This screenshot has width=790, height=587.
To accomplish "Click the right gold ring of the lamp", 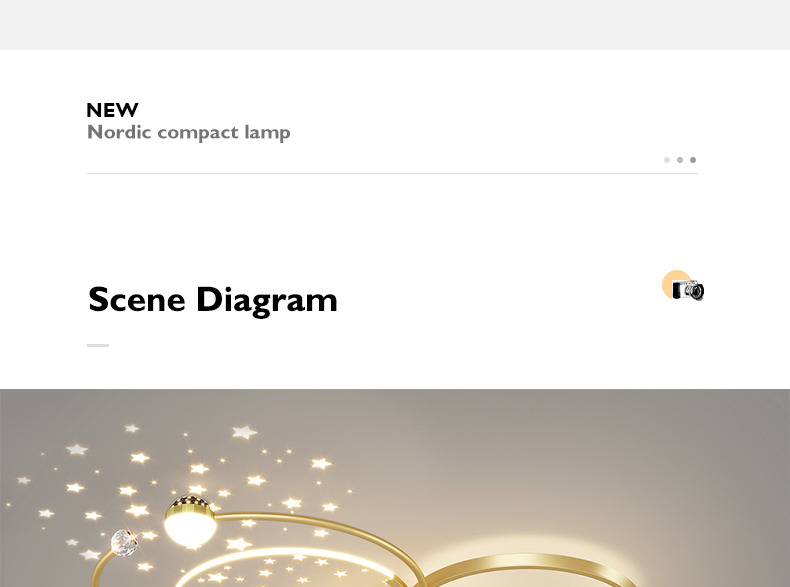I will pos(530,560).
